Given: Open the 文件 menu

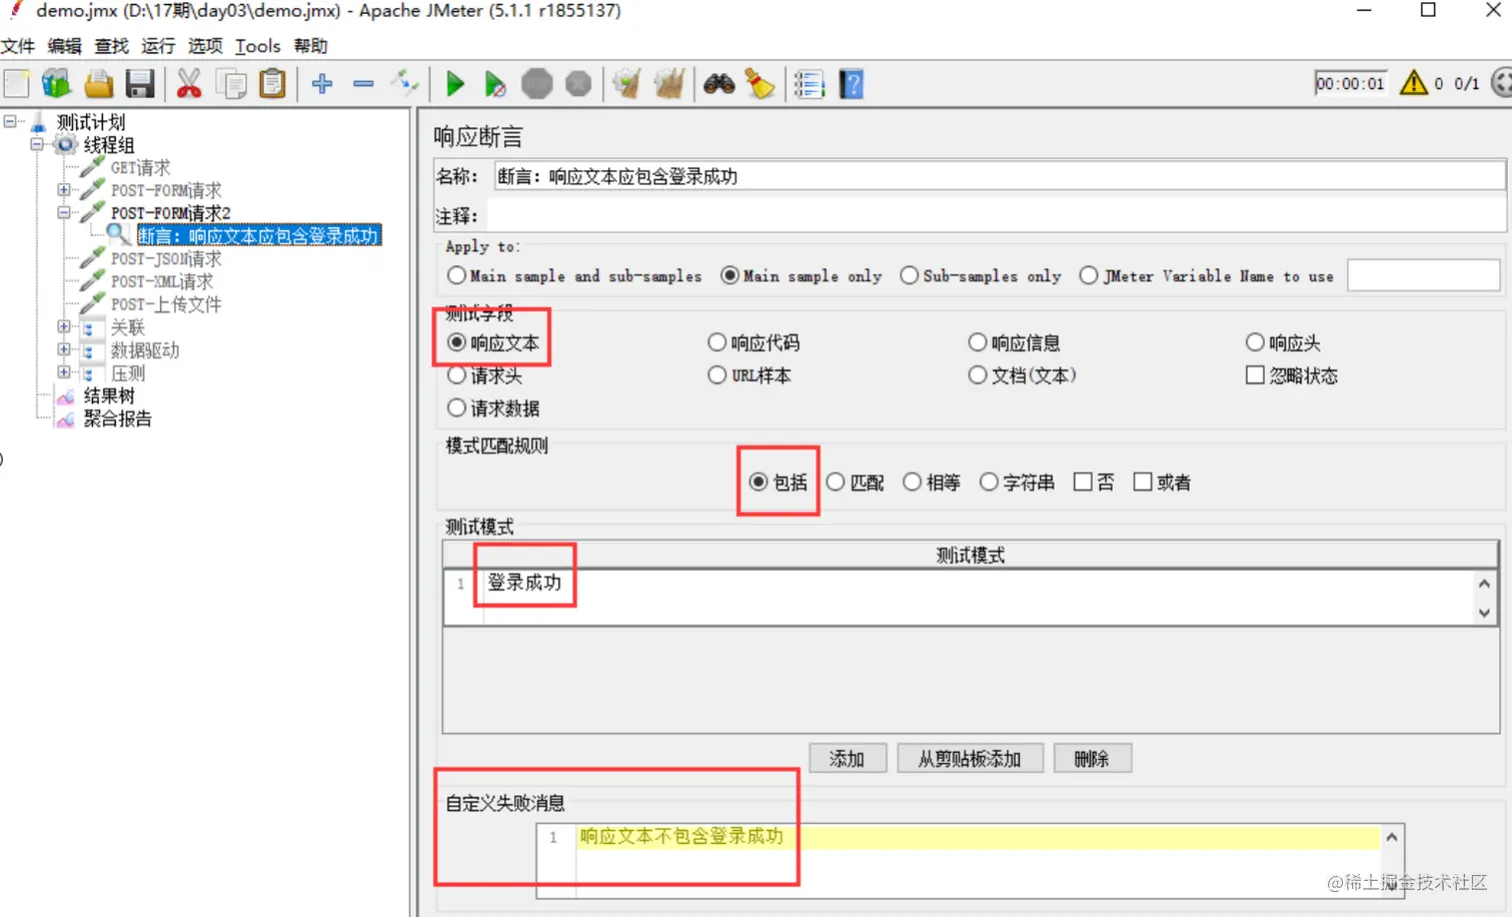Looking at the screenshot, I should (x=18, y=46).
